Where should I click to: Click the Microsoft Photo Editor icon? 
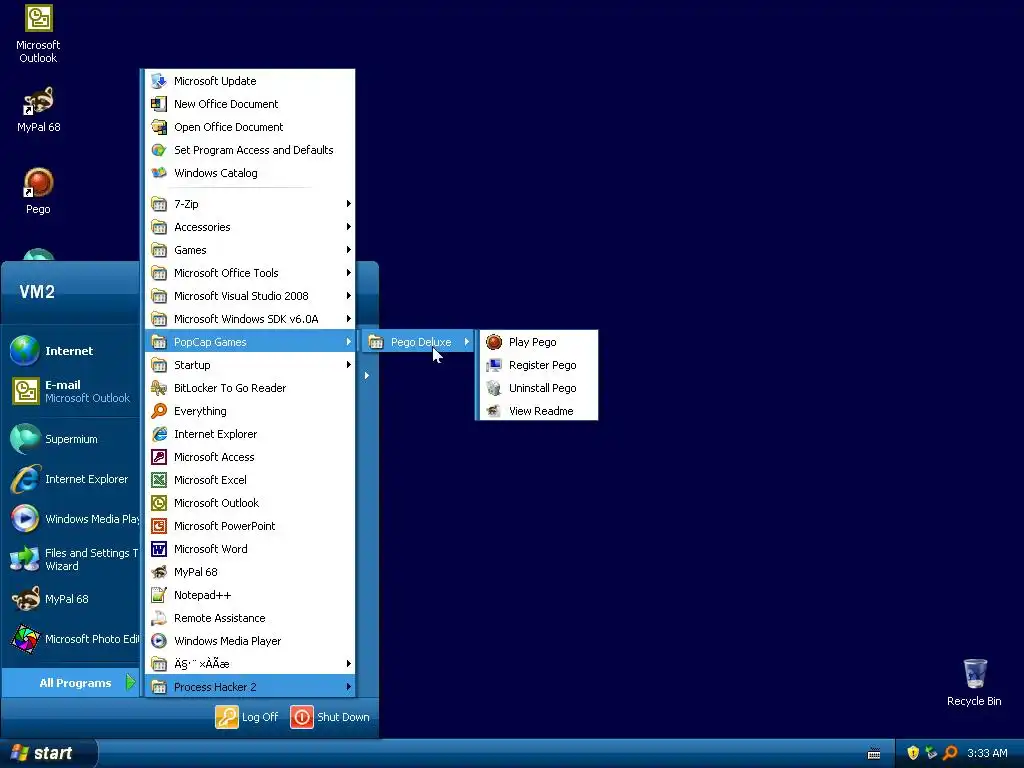point(25,639)
